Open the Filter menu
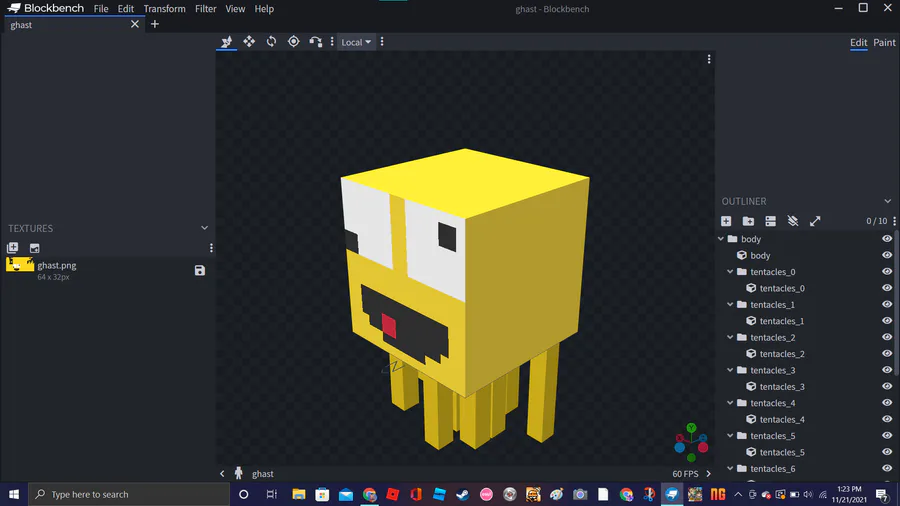Image resolution: width=900 pixels, height=506 pixels. 205,9
